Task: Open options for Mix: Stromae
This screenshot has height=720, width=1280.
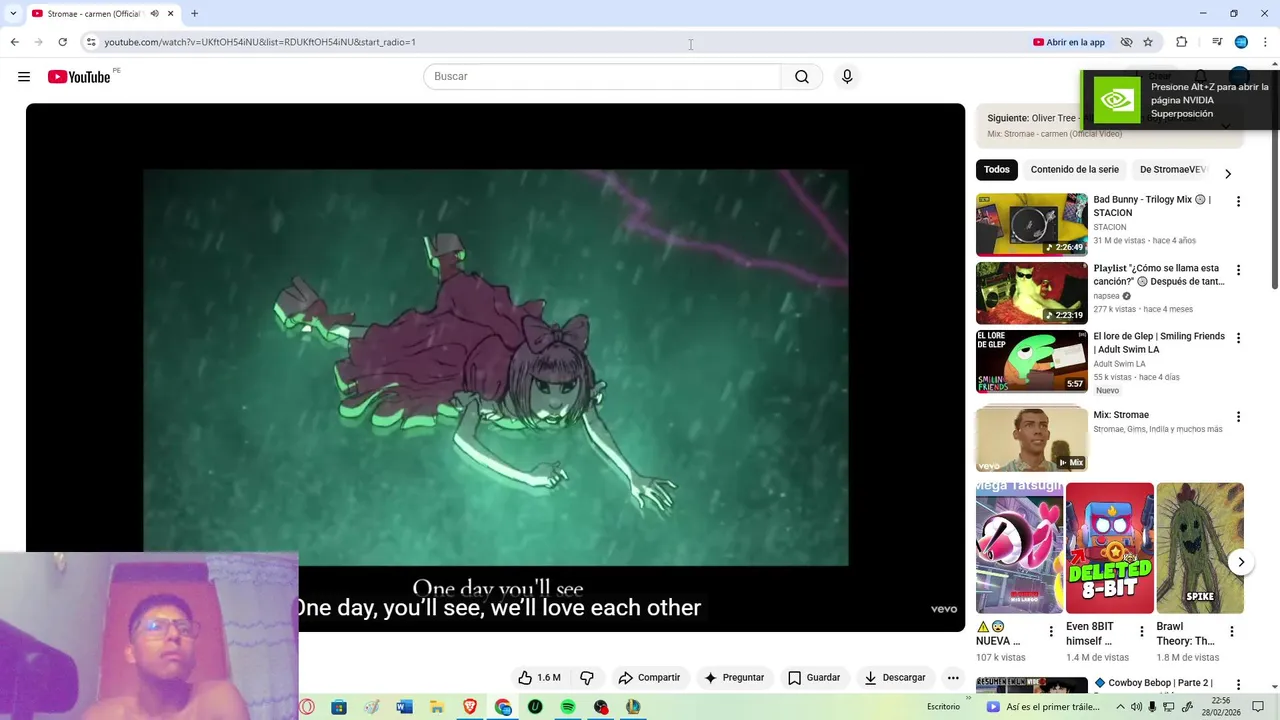Action: [x=1238, y=416]
